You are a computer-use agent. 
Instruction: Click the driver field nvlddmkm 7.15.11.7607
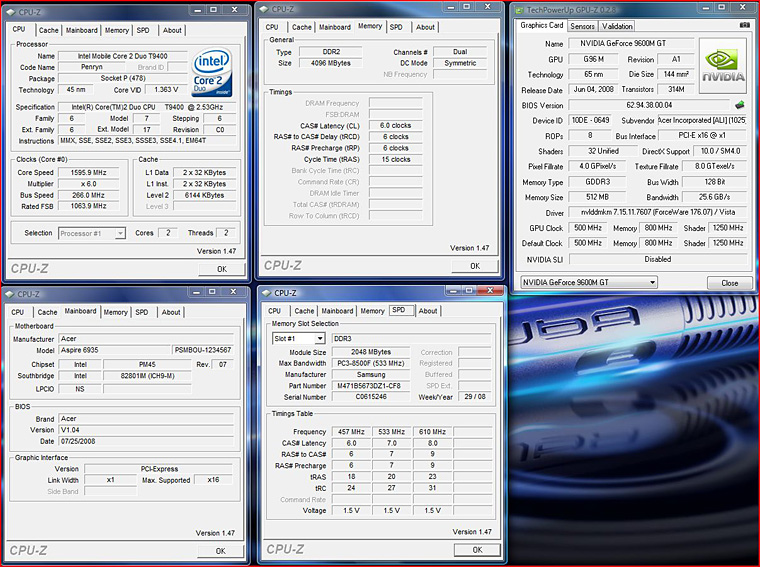coord(658,212)
